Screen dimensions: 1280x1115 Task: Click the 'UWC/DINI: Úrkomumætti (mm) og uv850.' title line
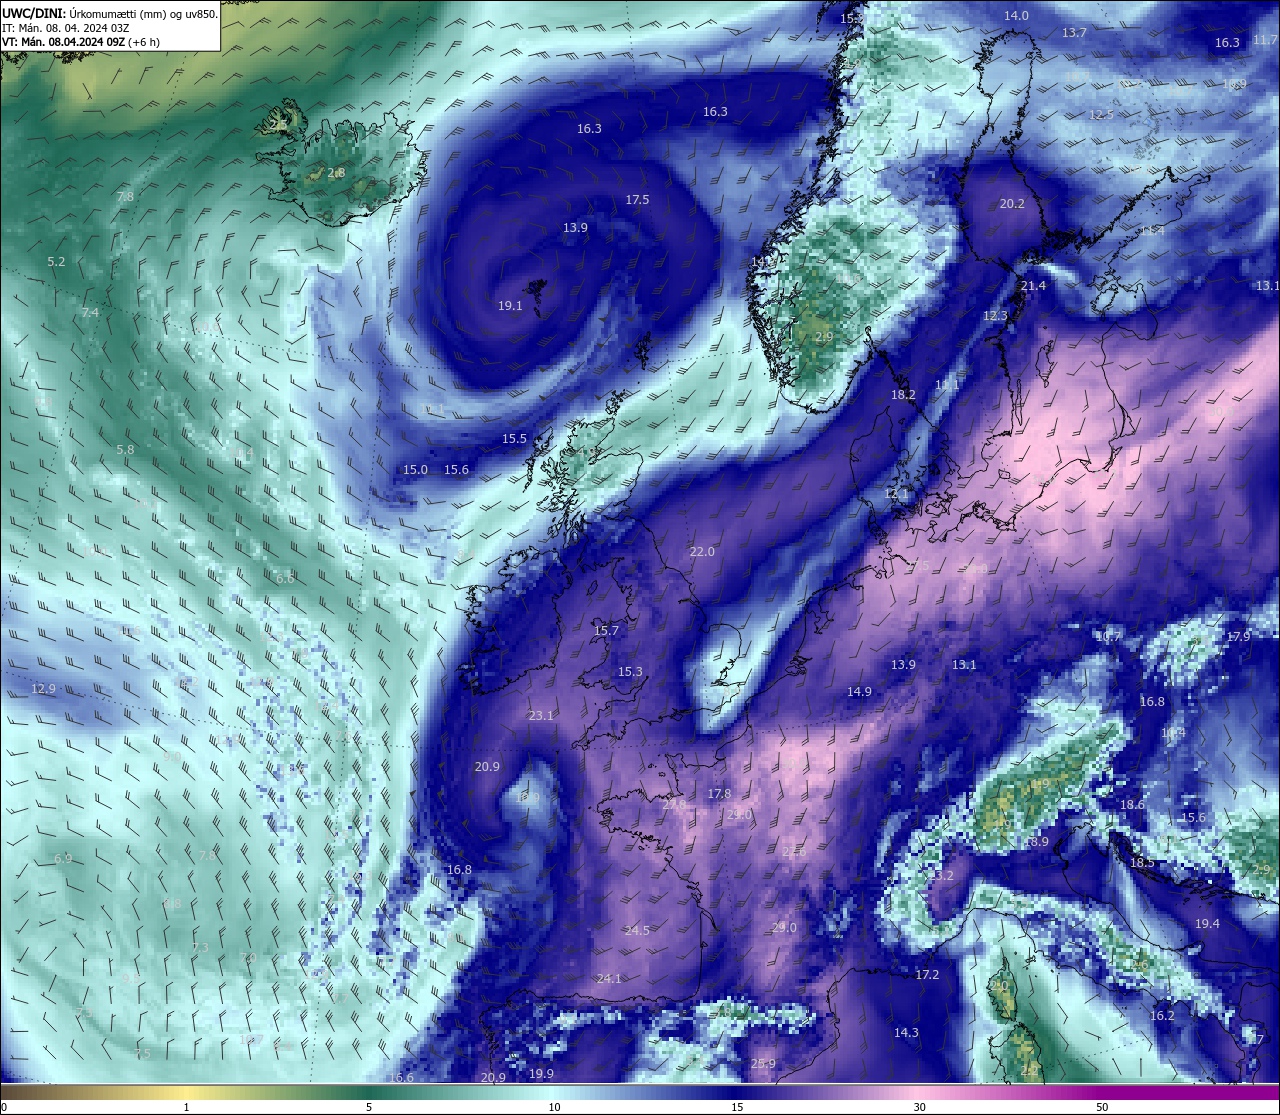[110, 13]
